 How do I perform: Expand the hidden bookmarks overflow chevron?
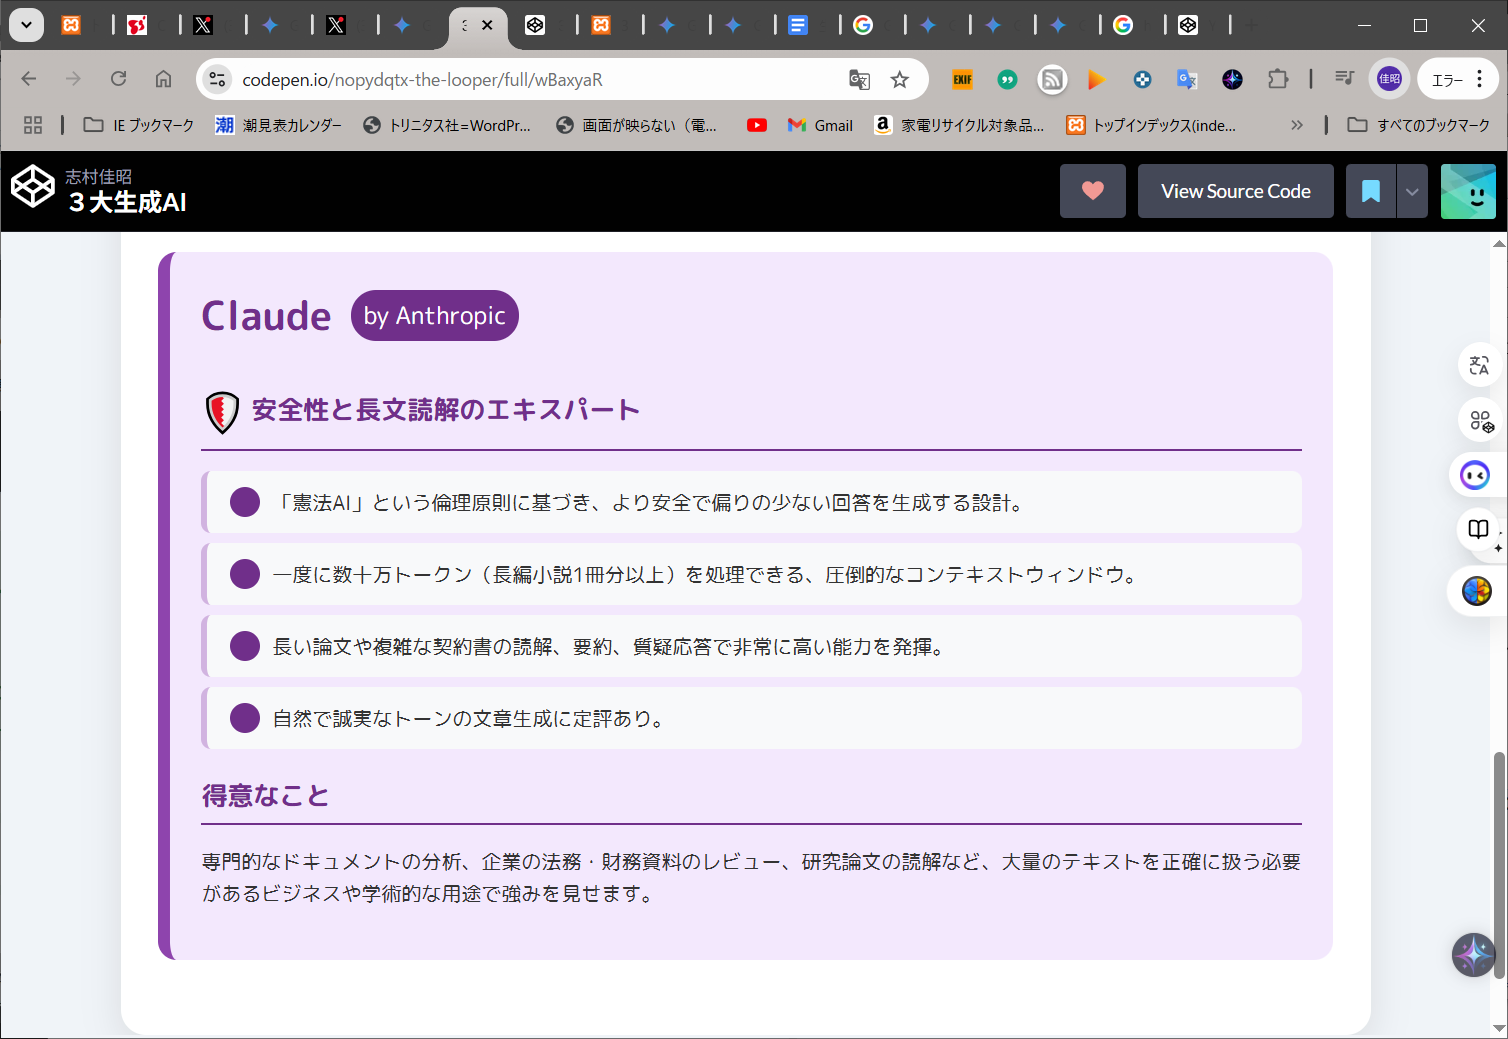(1297, 125)
